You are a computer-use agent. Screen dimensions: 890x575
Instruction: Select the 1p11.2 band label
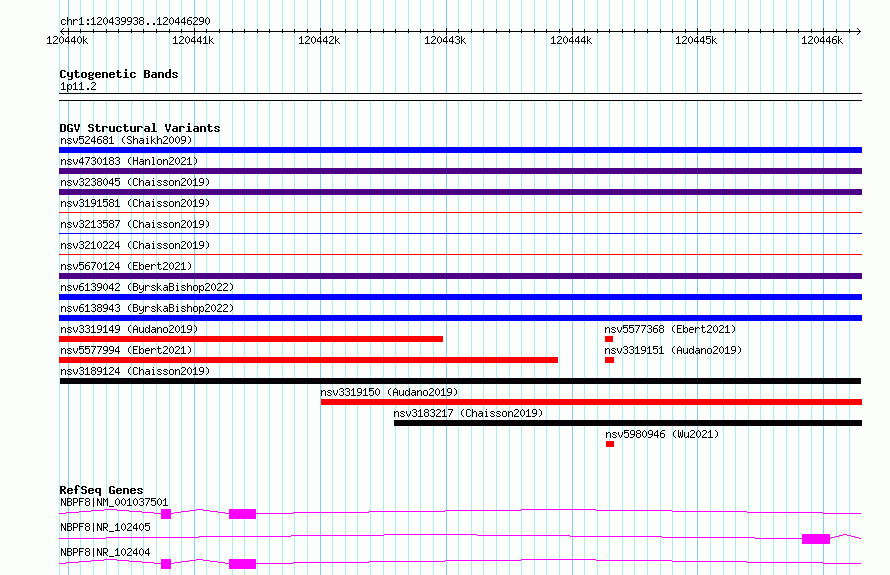(x=78, y=86)
